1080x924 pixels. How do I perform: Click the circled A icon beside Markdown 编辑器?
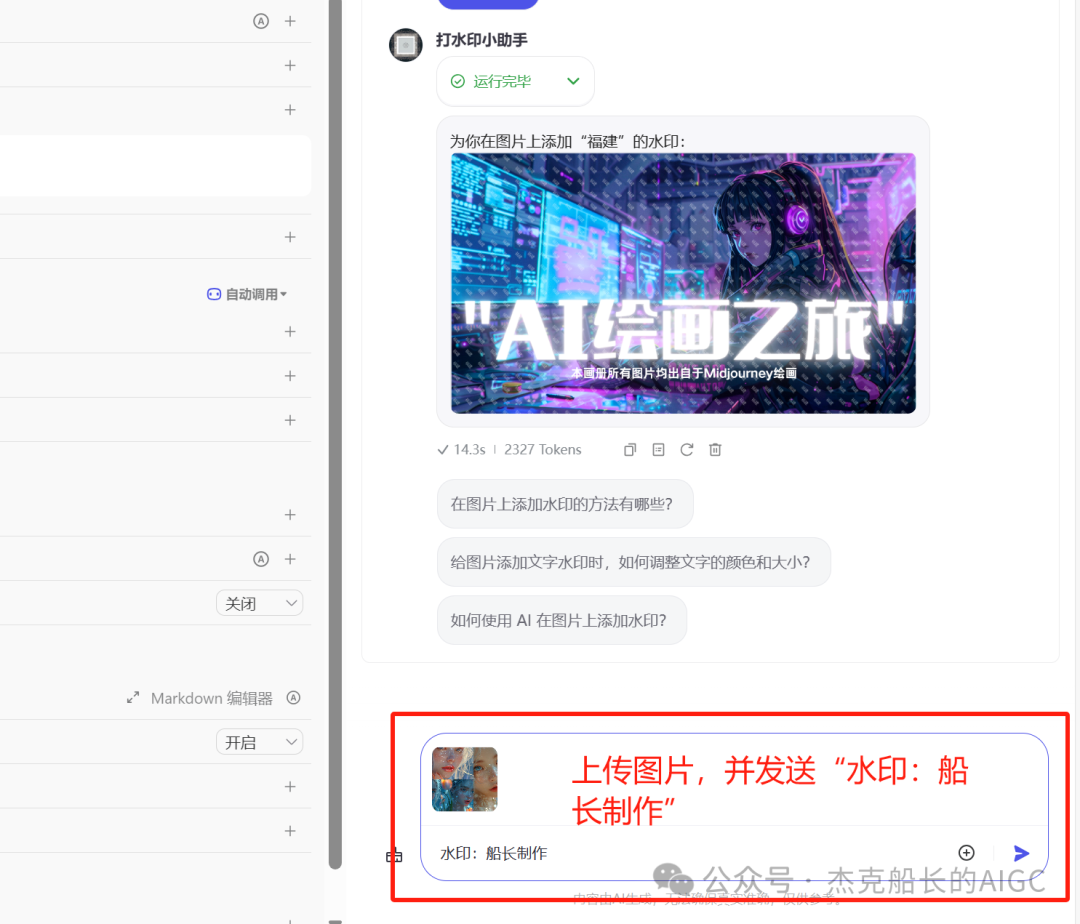(x=293, y=697)
